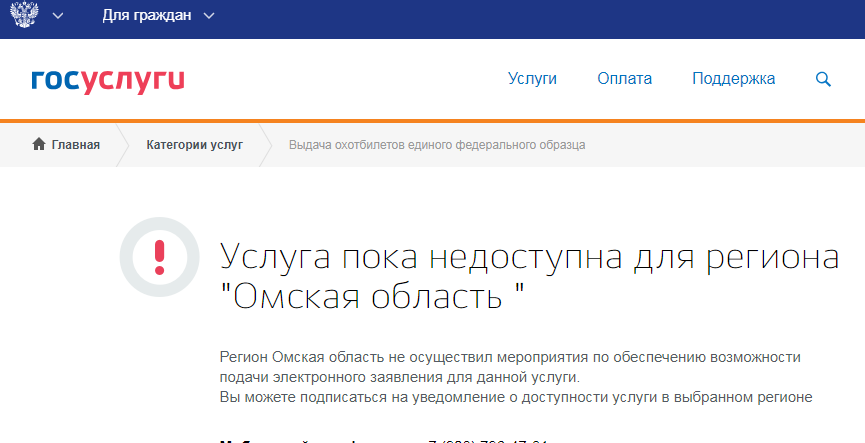The image size is (865, 443).
Task: Go to the 'Главная' breadcrumb
Action: click(x=76, y=145)
